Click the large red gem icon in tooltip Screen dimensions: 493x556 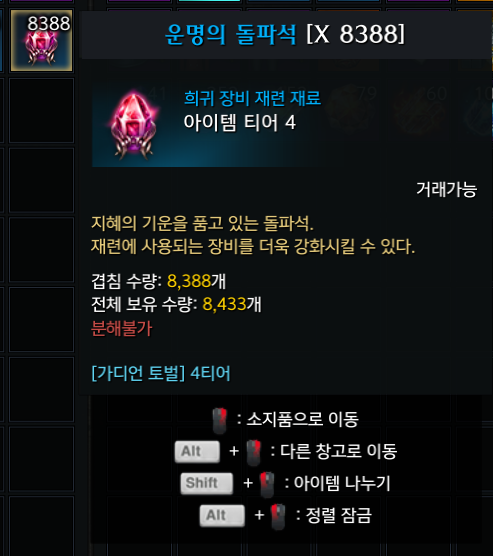tap(133, 124)
